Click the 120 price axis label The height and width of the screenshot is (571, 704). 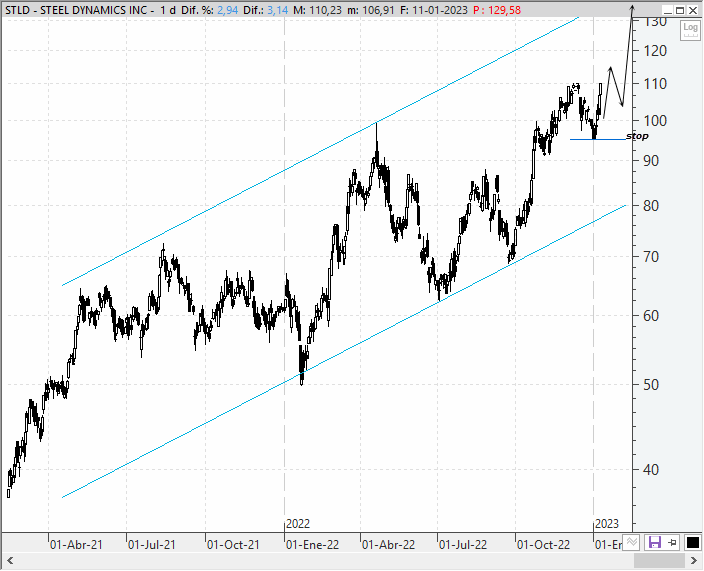coord(655,51)
